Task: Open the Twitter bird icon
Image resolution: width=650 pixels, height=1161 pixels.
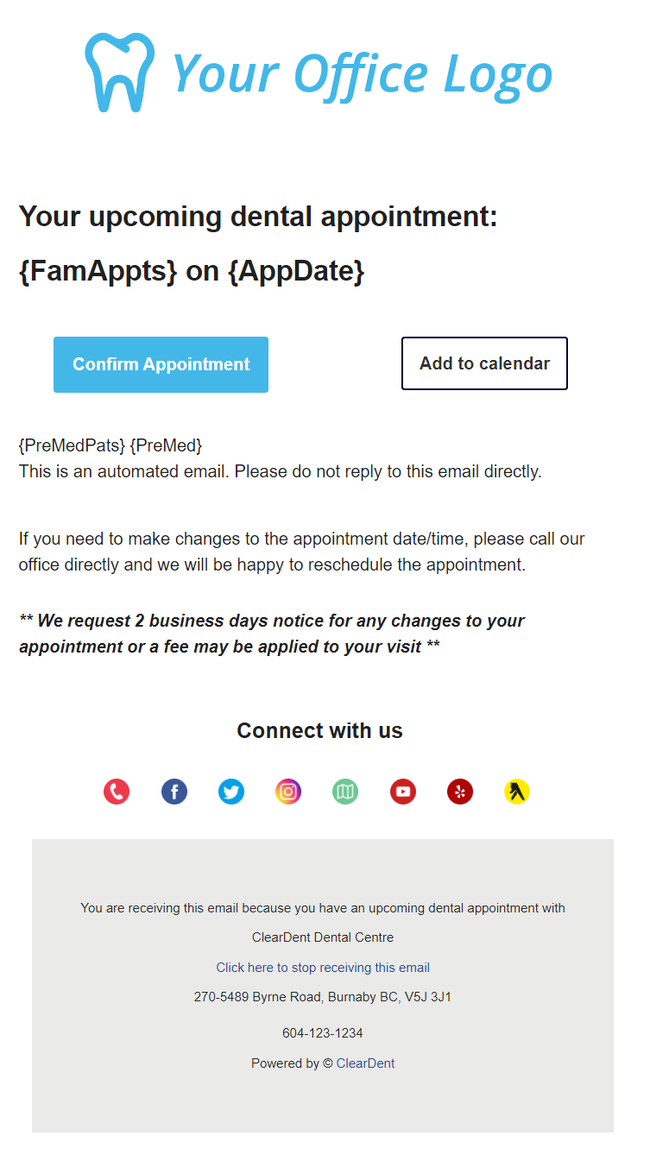Action: [231, 792]
